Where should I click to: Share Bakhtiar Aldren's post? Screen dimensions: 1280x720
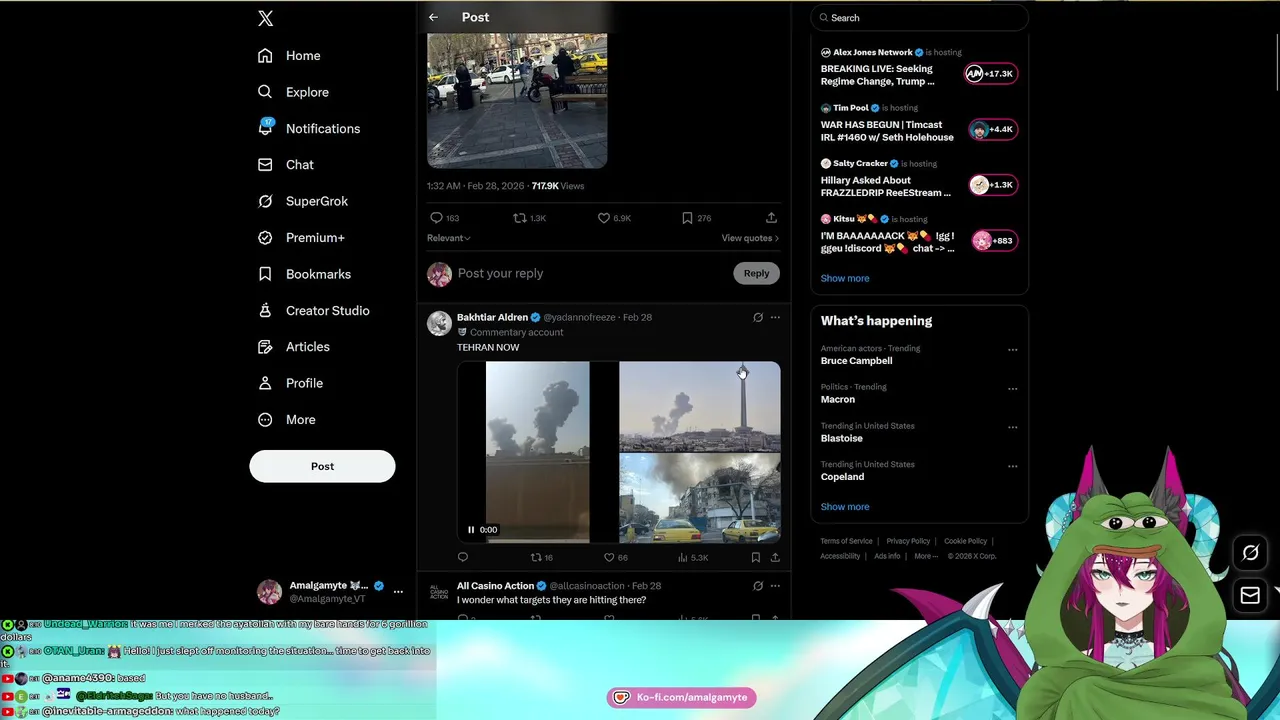(x=775, y=557)
